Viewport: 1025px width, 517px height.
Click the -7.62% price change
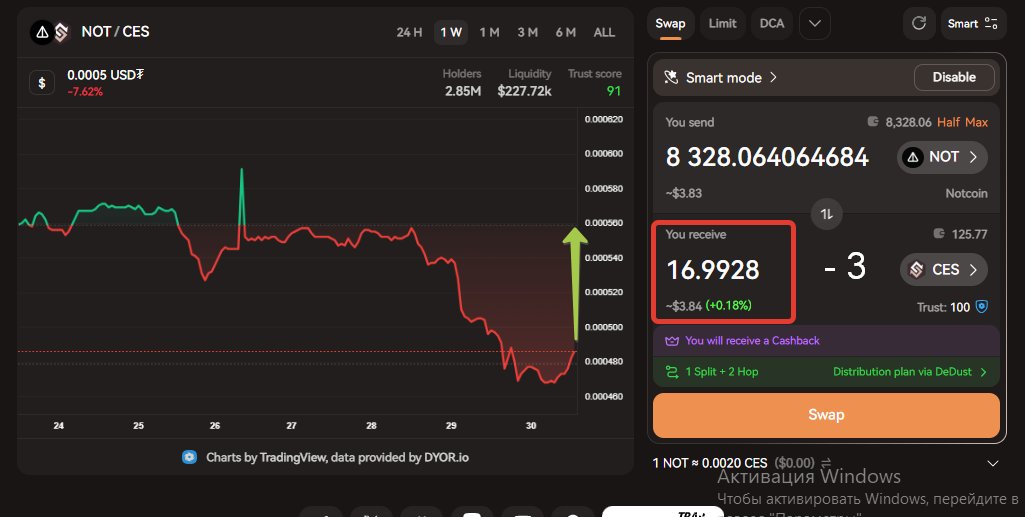click(85, 92)
